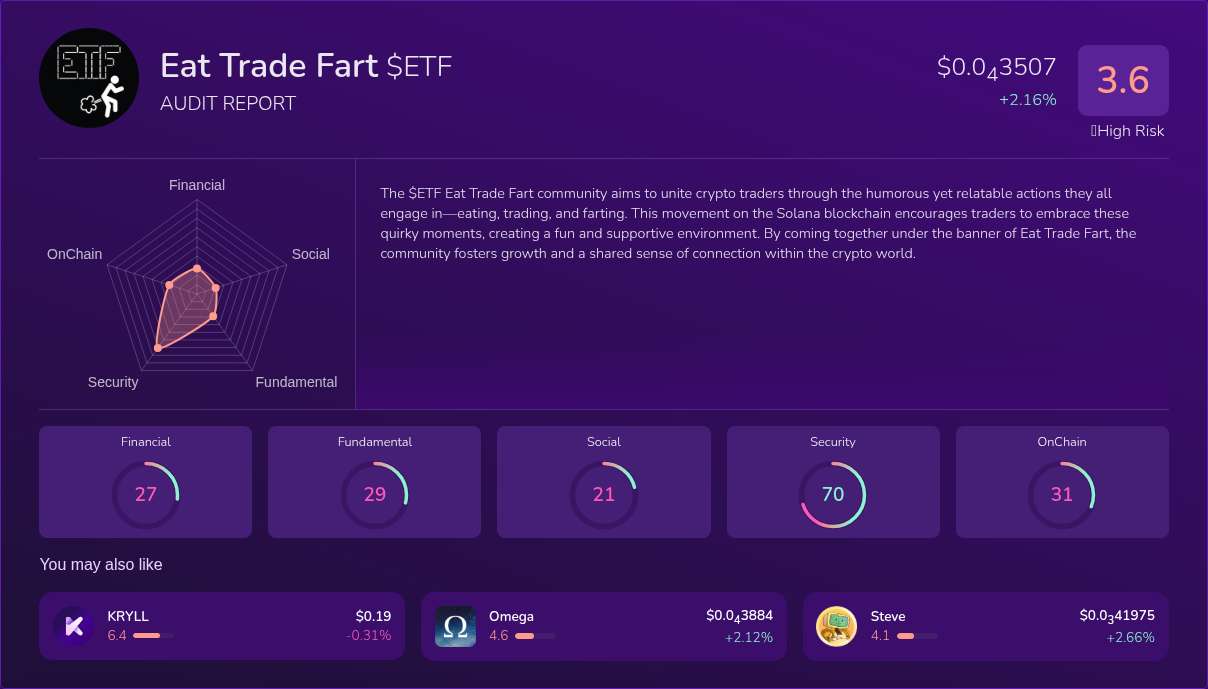Open the Steve recommendation card

[985, 626]
